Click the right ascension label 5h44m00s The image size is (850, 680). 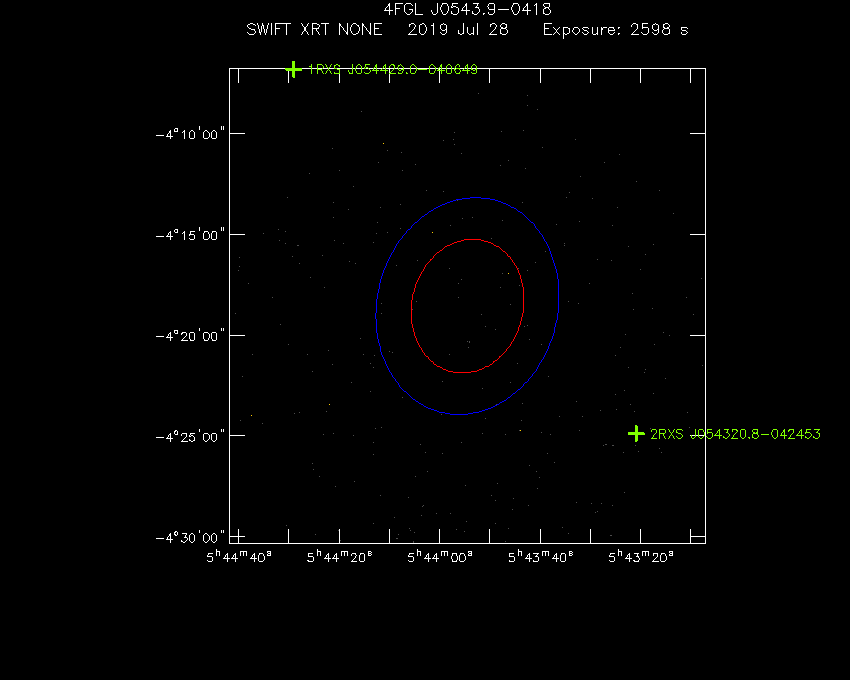pyautogui.click(x=440, y=557)
